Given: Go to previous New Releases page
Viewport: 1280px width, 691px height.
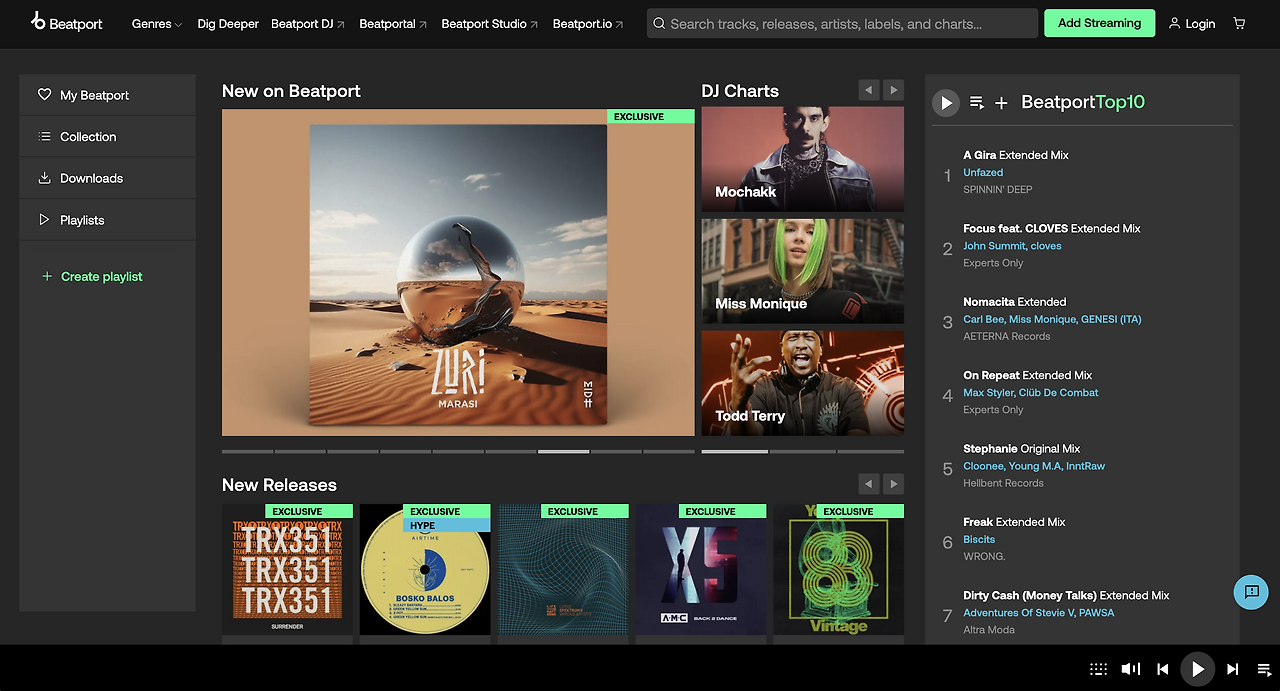Looking at the screenshot, I should (868, 484).
